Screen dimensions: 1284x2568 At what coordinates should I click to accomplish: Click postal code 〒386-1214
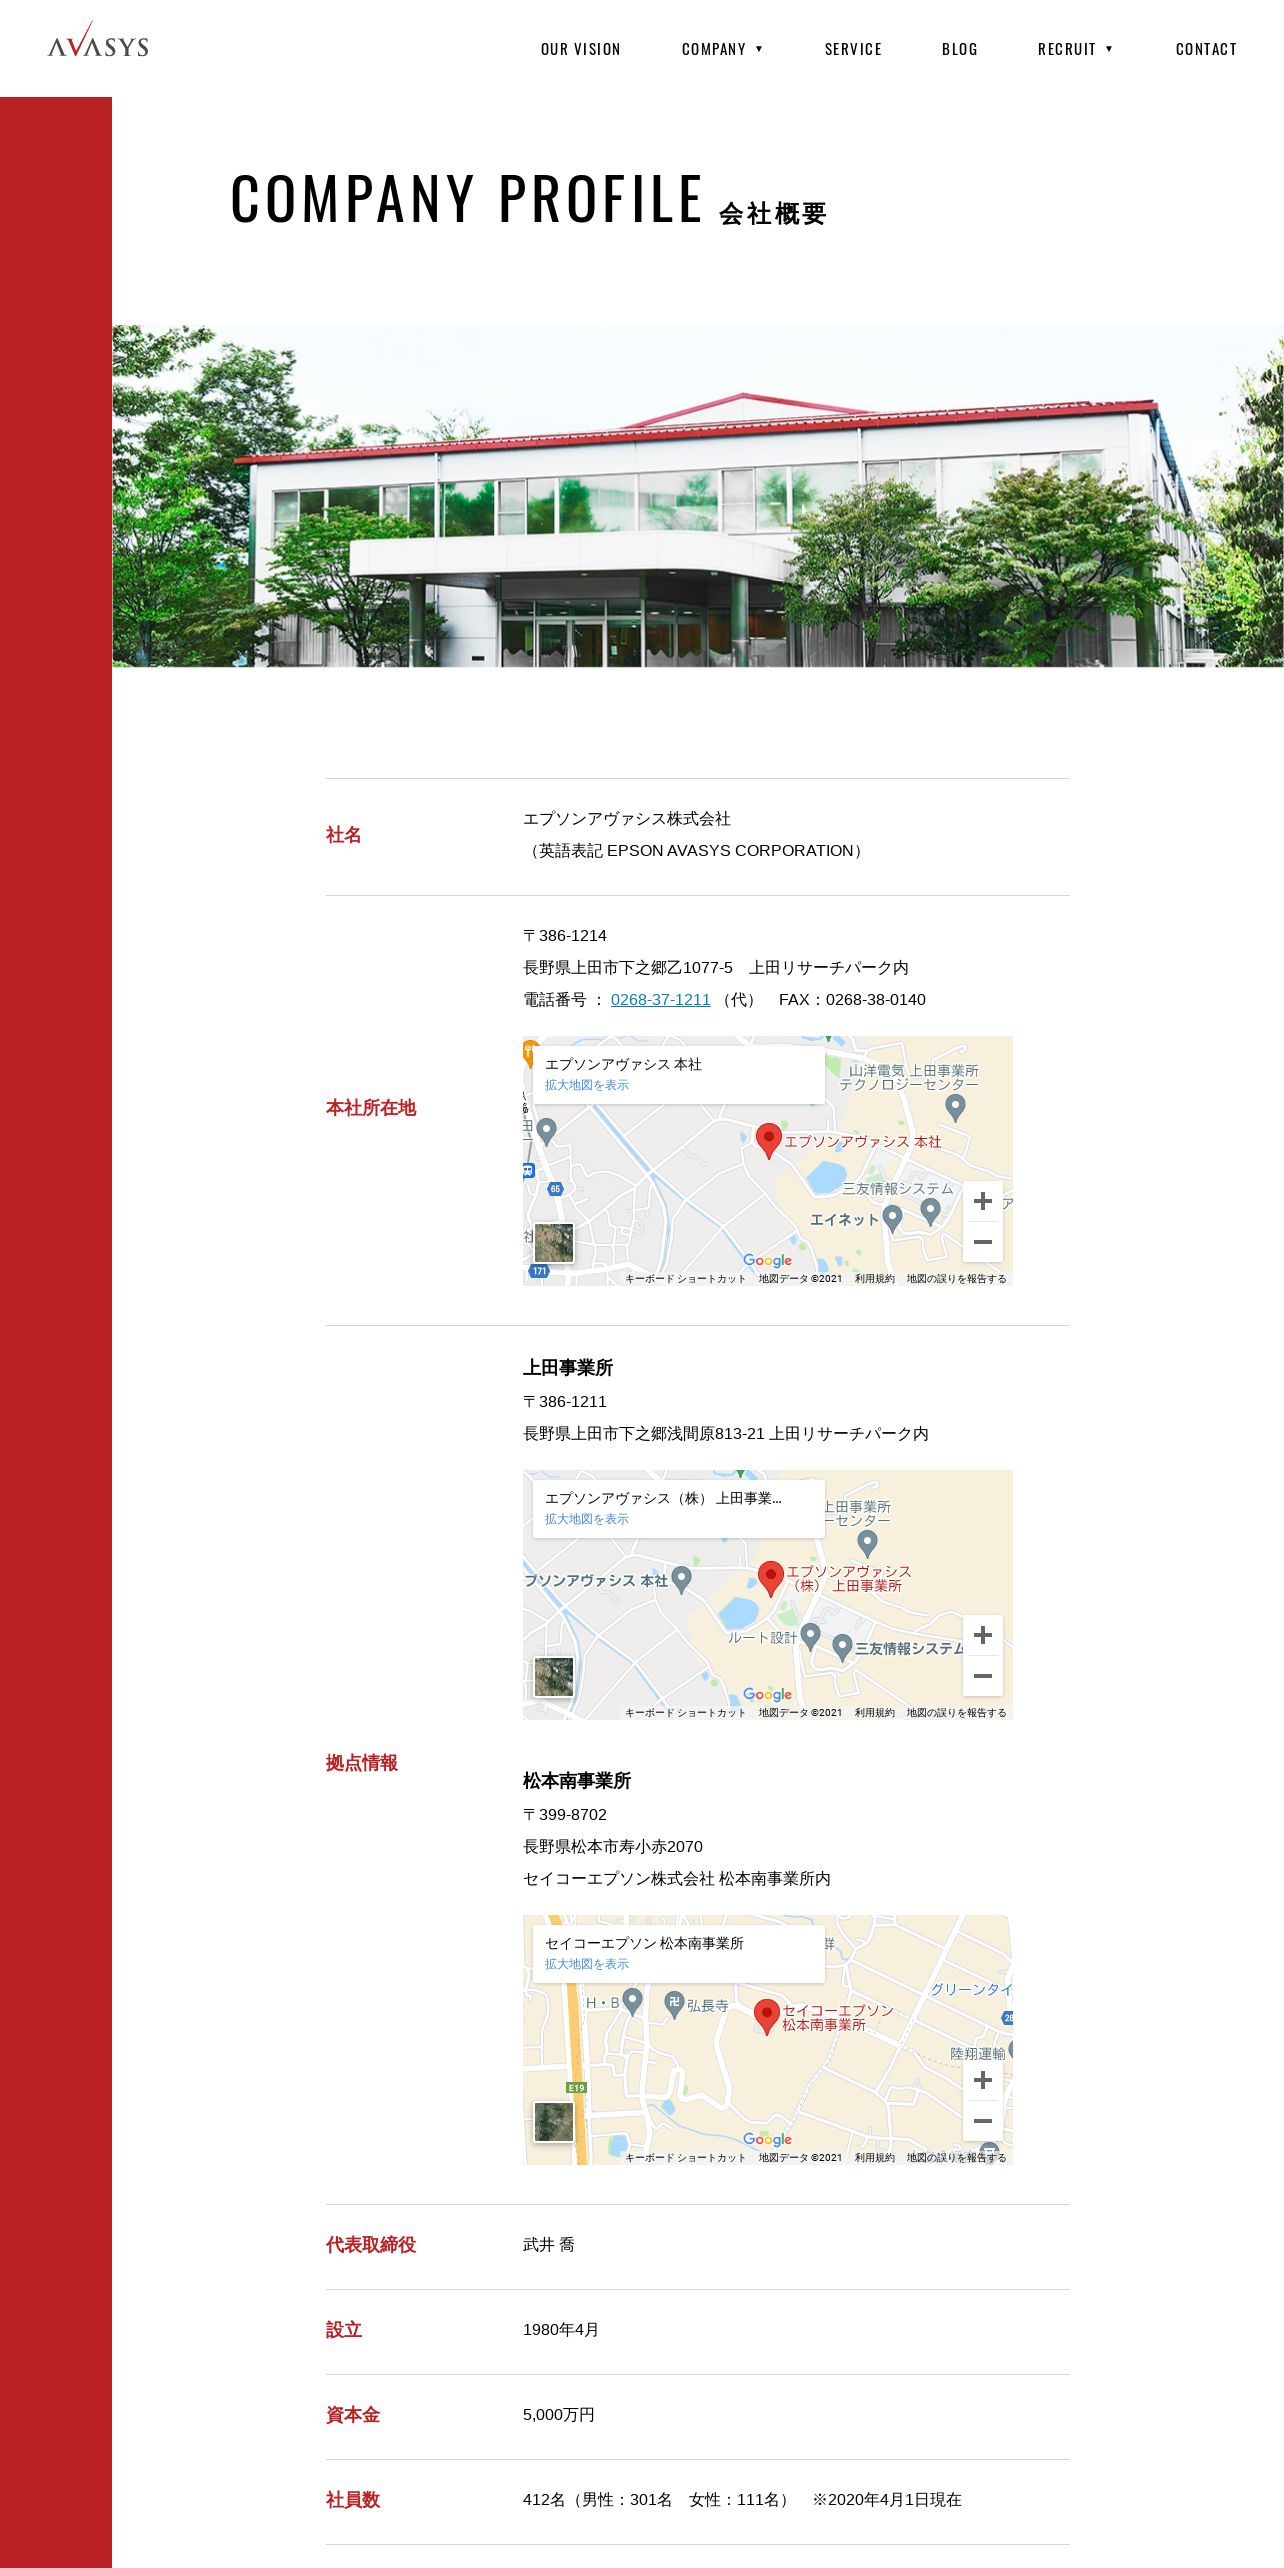(565, 935)
